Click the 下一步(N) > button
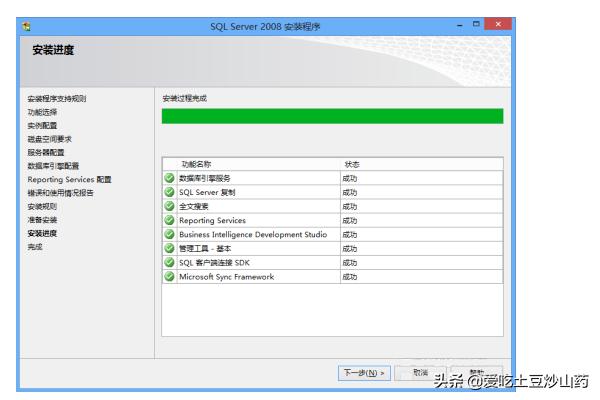The height and width of the screenshot is (400, 600). (x=364, y=372)
